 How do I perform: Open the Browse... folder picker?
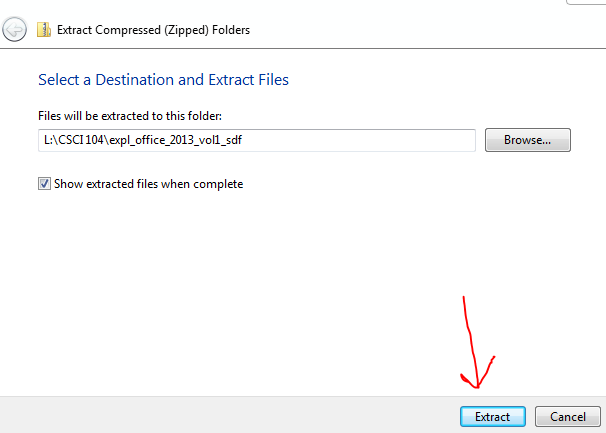527,140
